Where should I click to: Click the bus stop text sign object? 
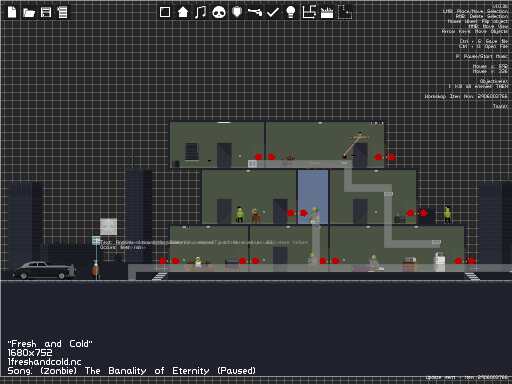[x=96, y=240]
